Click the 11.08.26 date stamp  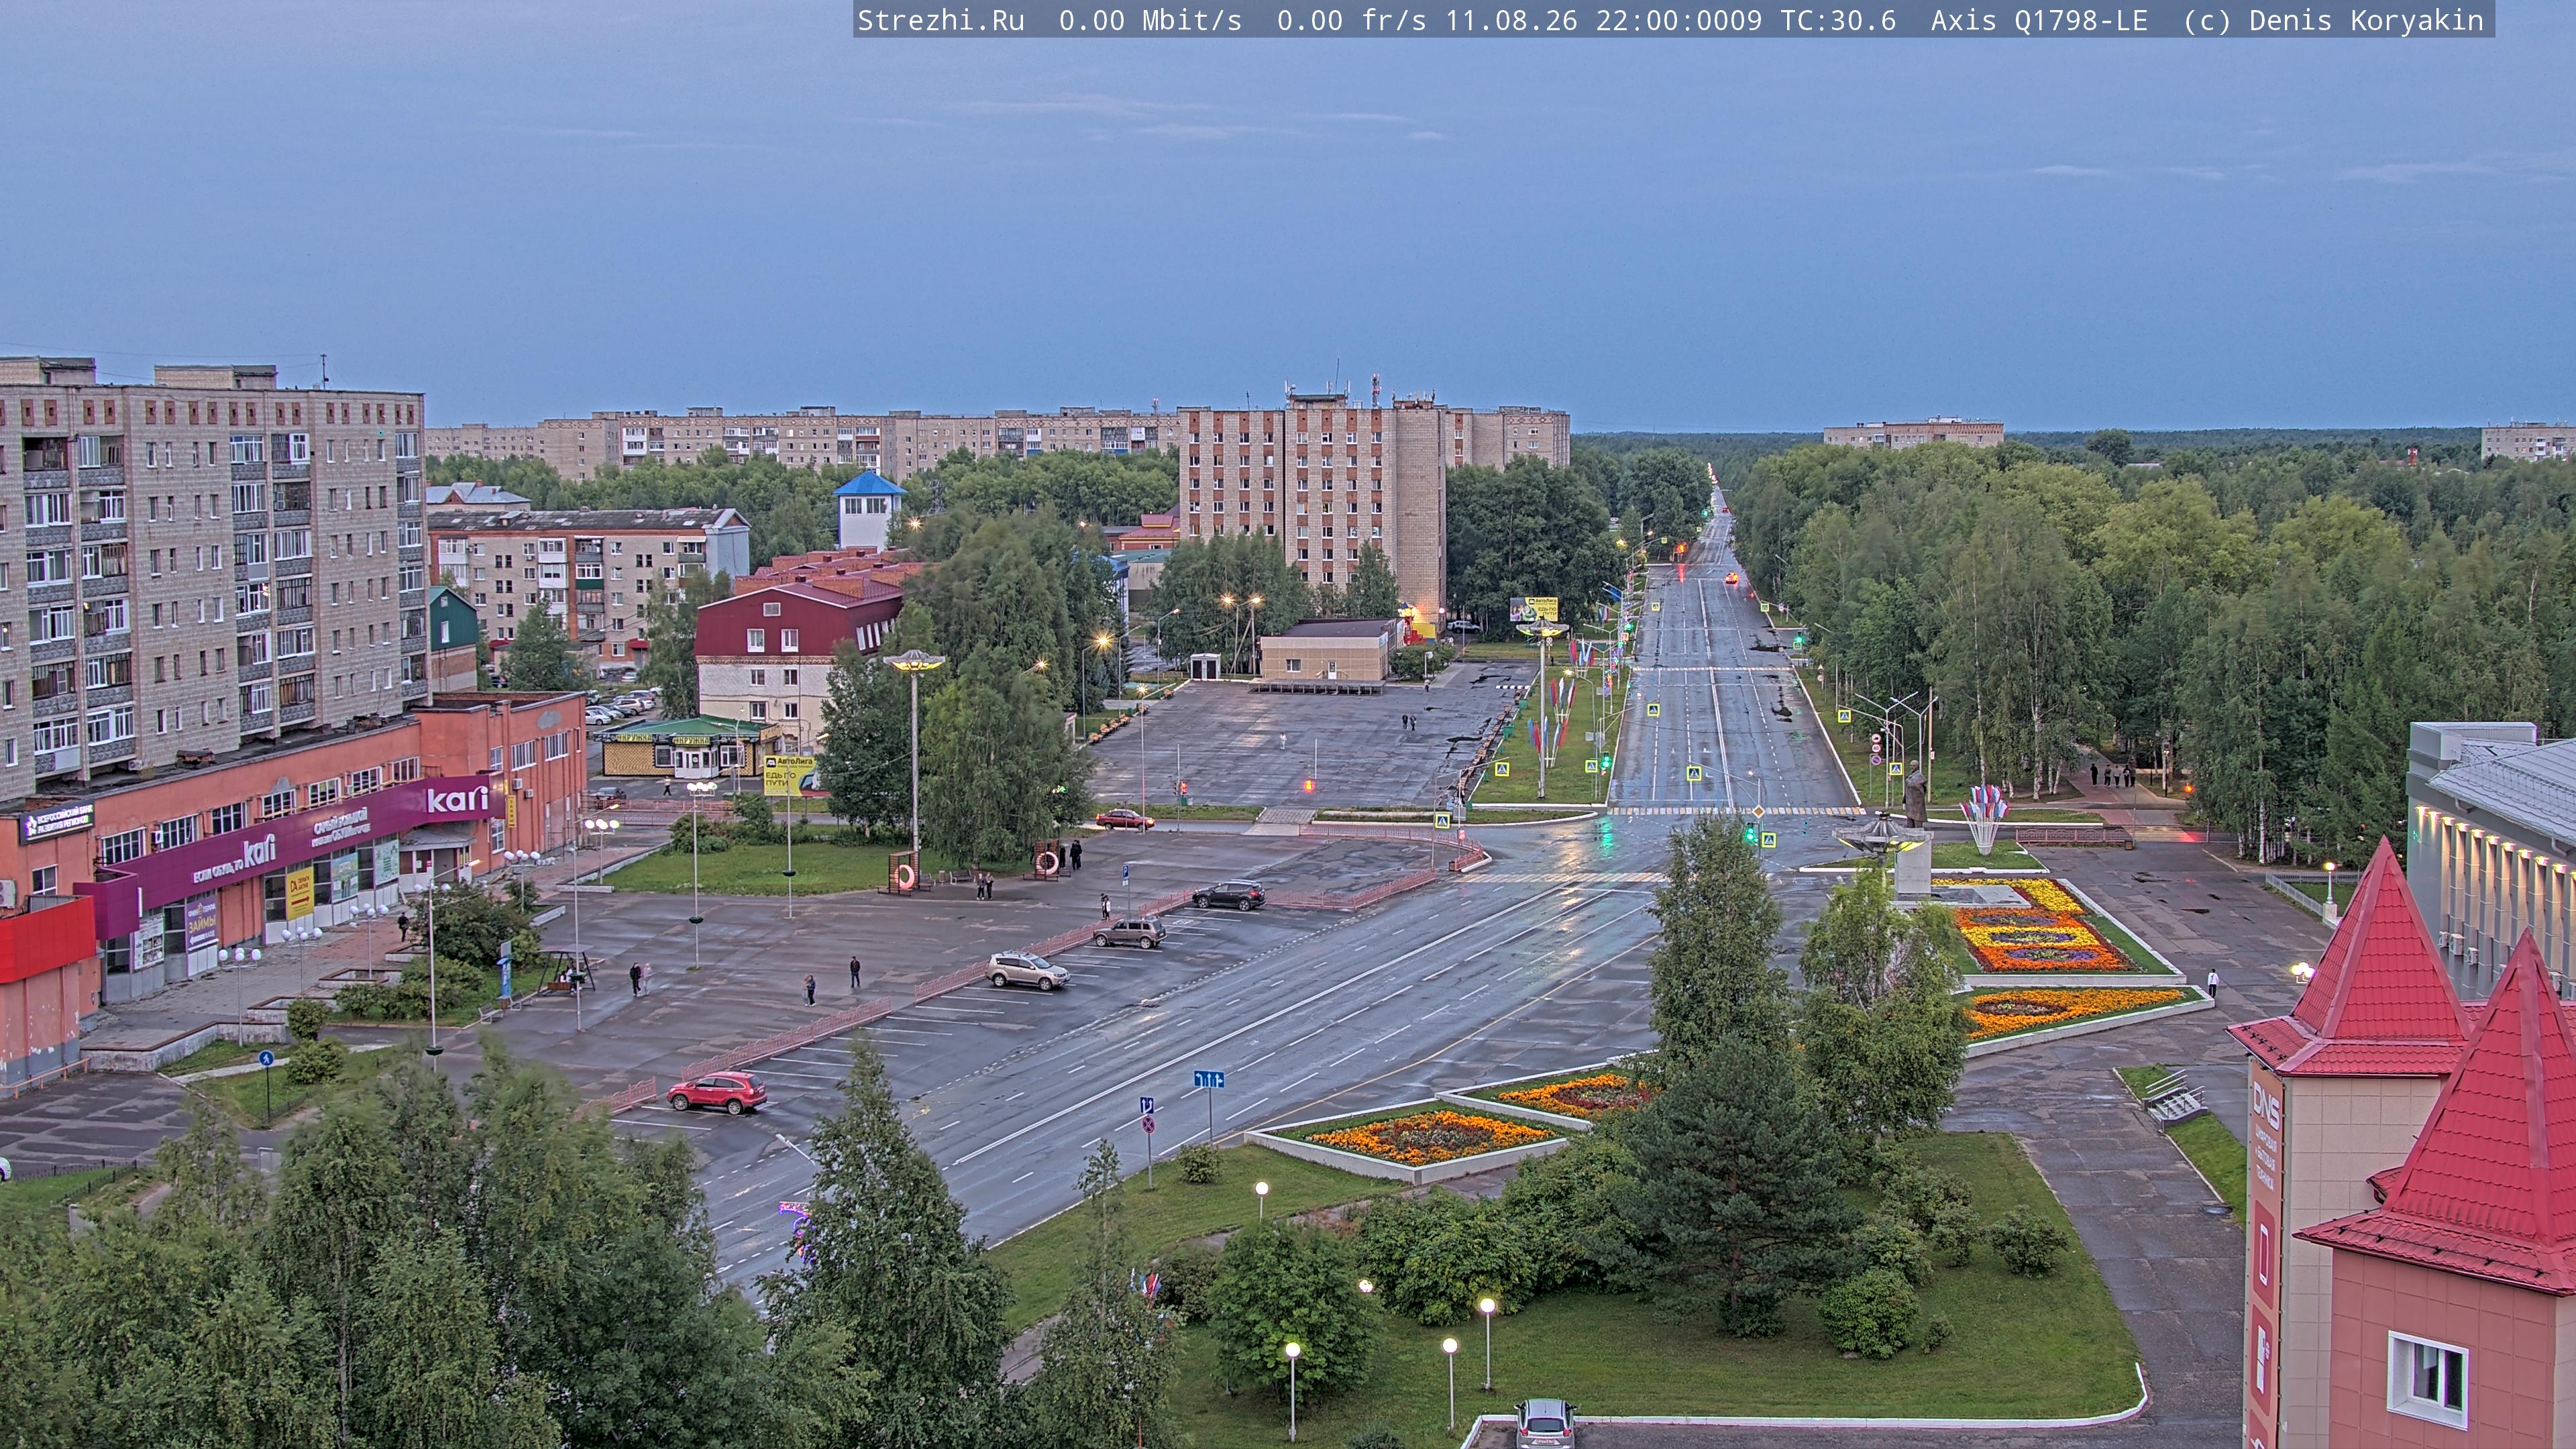point(1511,21)
